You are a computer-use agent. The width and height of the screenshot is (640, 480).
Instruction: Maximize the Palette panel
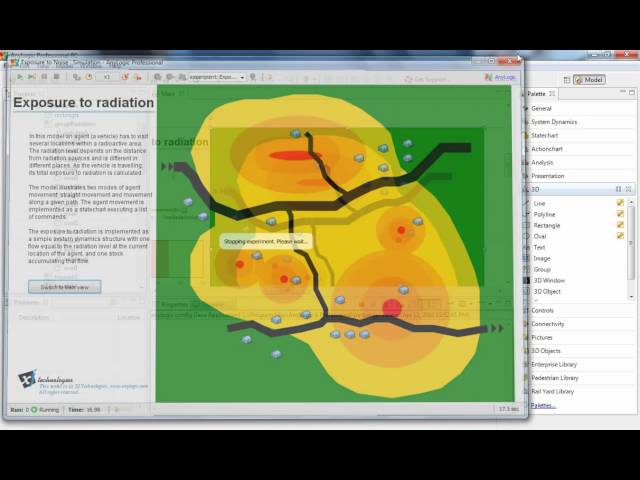click(632, 92)
